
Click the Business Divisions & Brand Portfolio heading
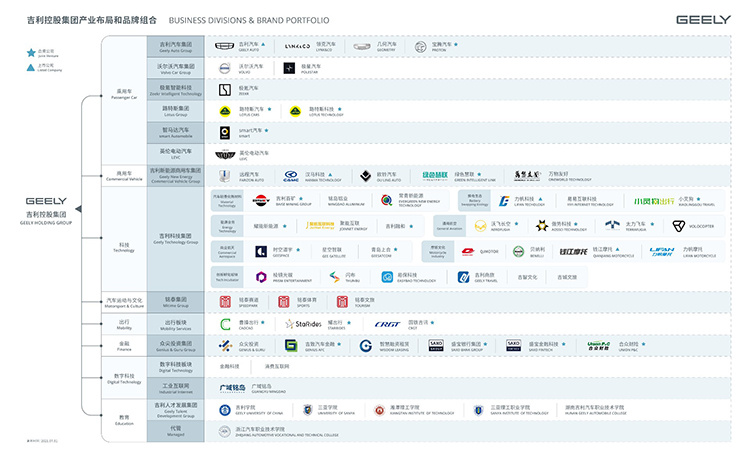(x=249, y=21)
